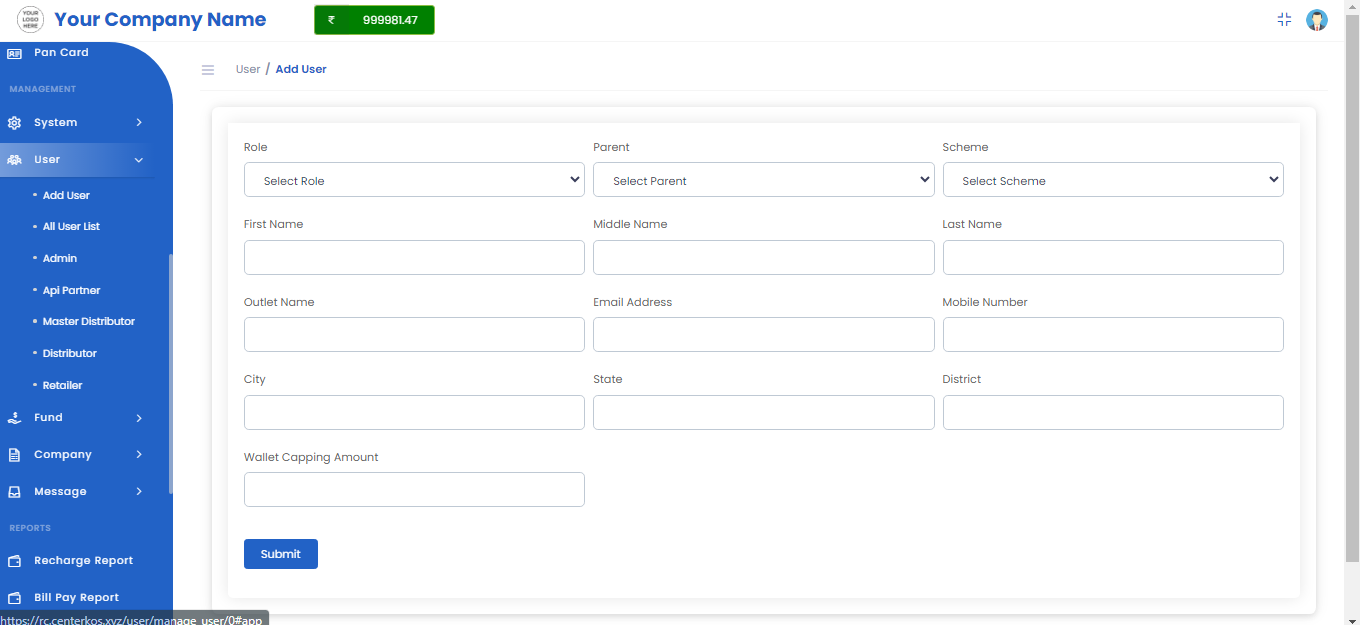The width and height of the screenshot is (1360, 625).
Task: Go to Master Distributor in sidebar
Action: 88,322
